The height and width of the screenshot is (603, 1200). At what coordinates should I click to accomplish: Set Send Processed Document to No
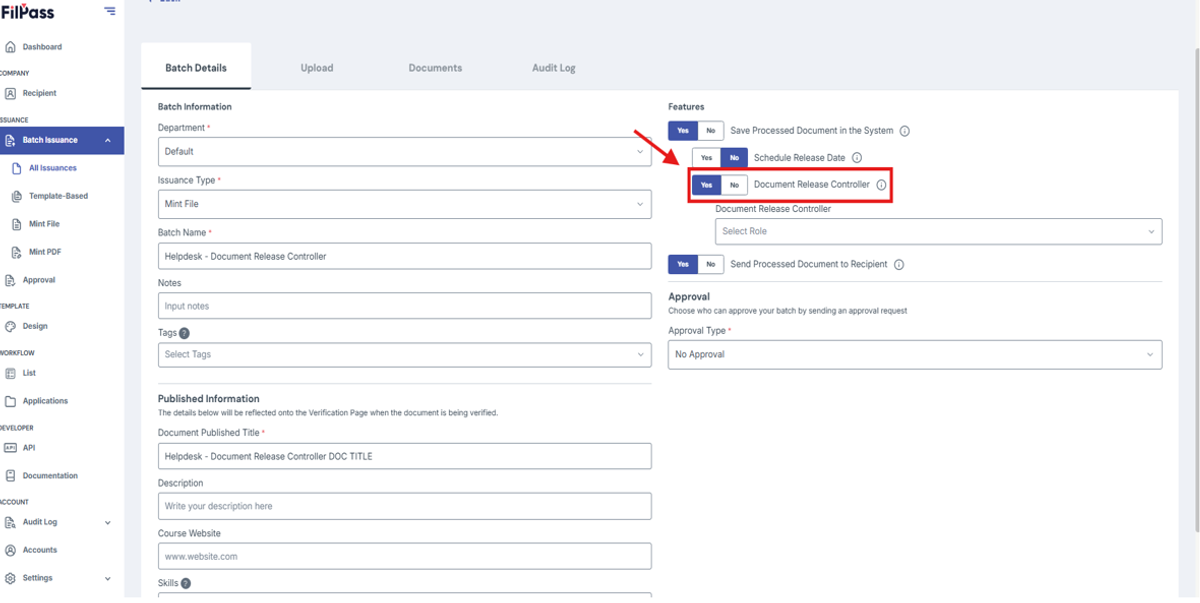[x=710, y=264]
